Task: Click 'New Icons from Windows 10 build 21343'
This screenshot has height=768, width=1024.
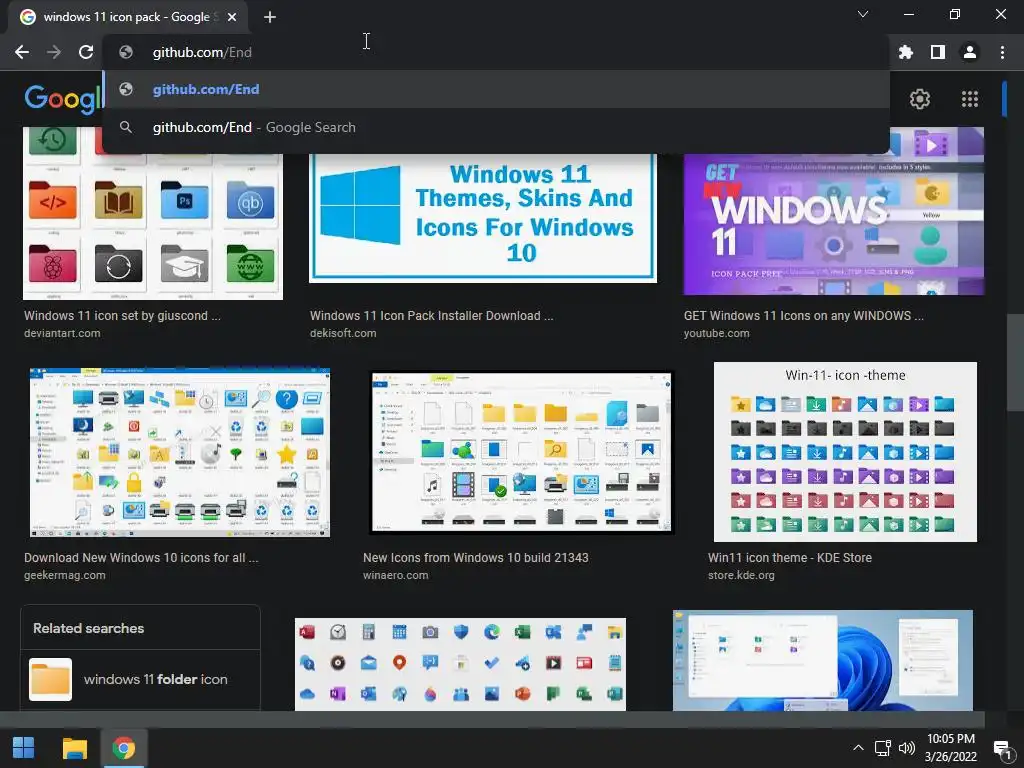Action: [475, 558]
